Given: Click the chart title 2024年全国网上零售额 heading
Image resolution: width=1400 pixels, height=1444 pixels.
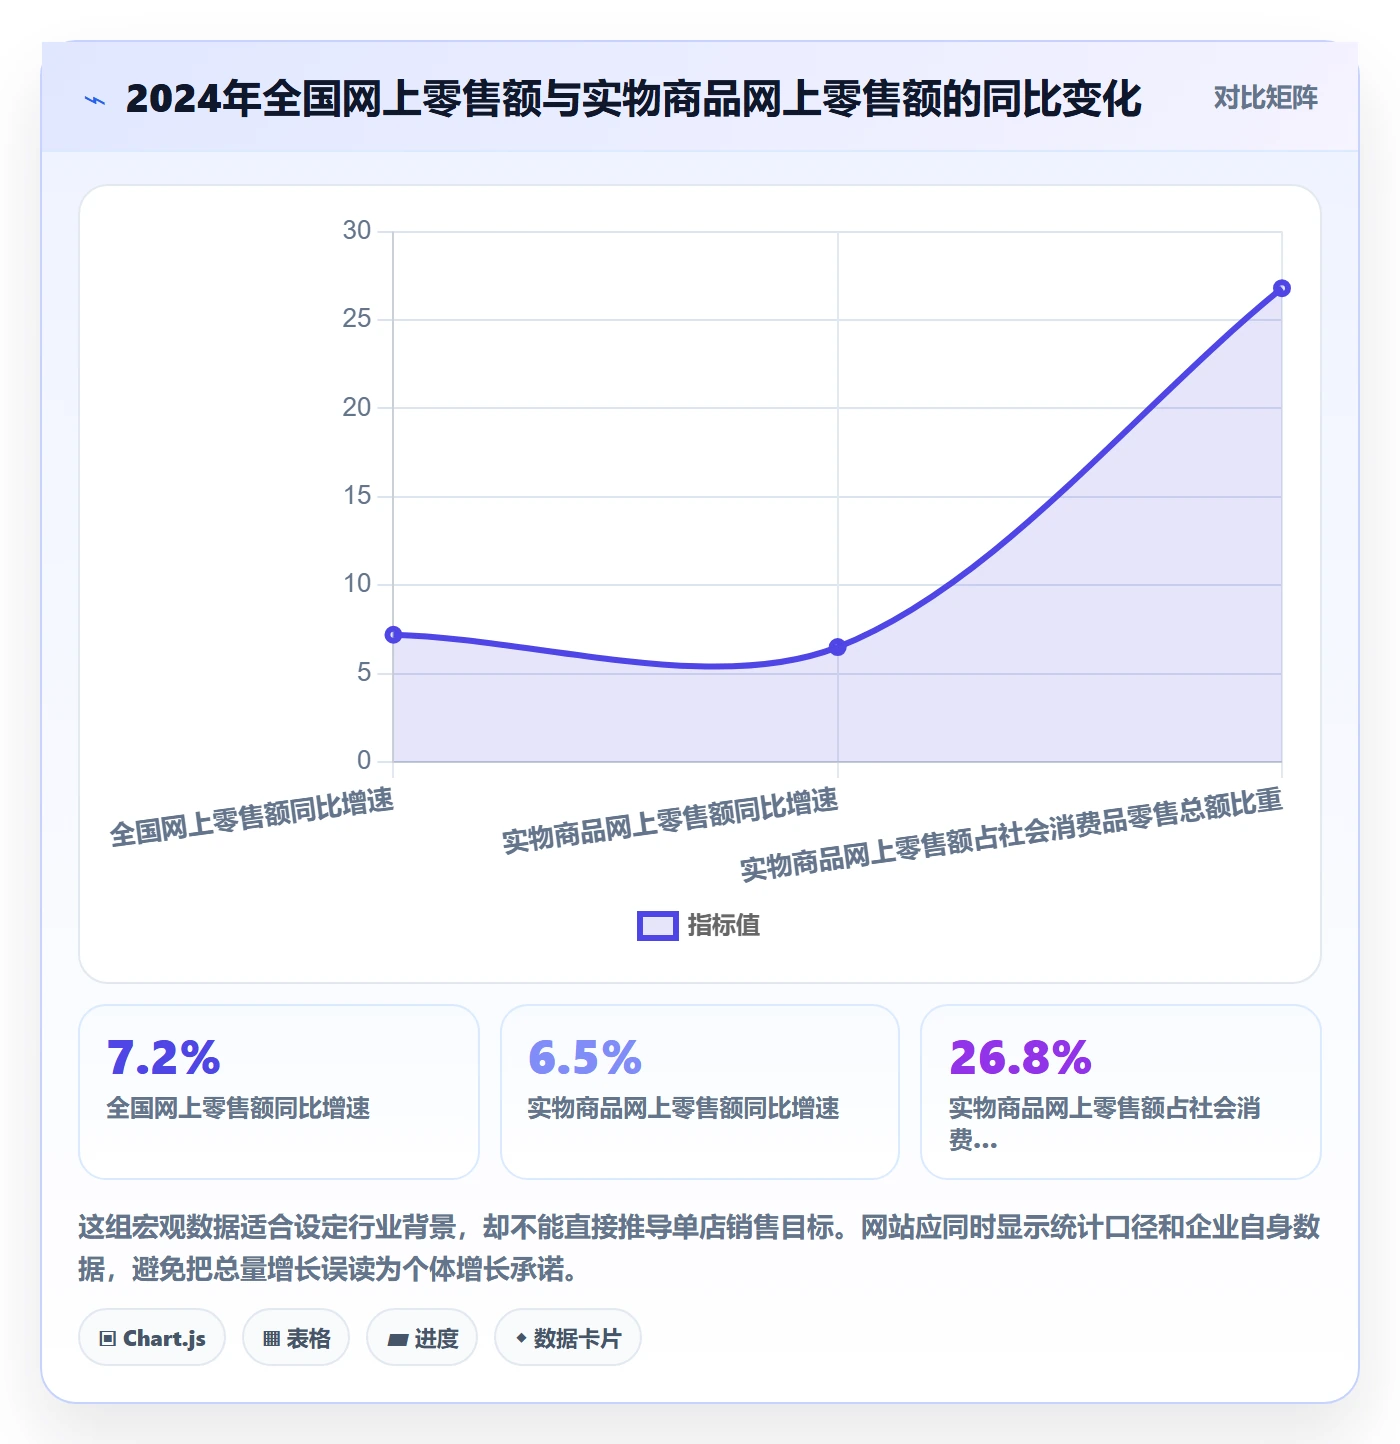Looking at the screenshot, I should [633, 99].
